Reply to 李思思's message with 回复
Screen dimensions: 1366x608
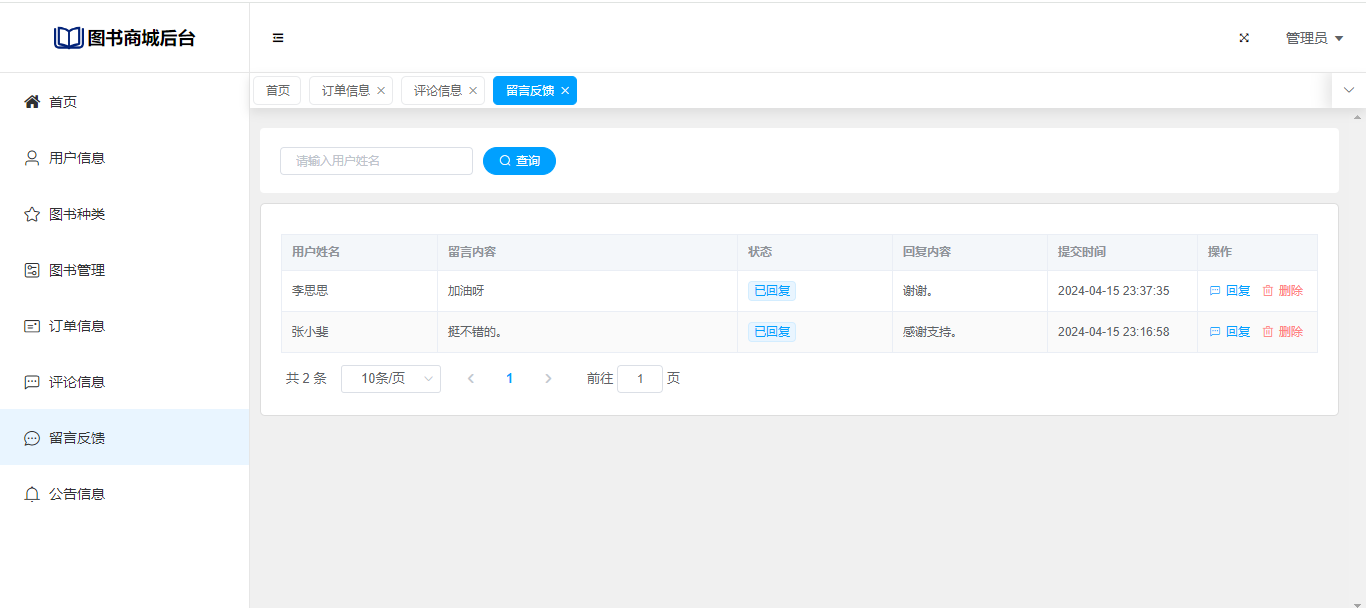click(x=1230, y=291)
